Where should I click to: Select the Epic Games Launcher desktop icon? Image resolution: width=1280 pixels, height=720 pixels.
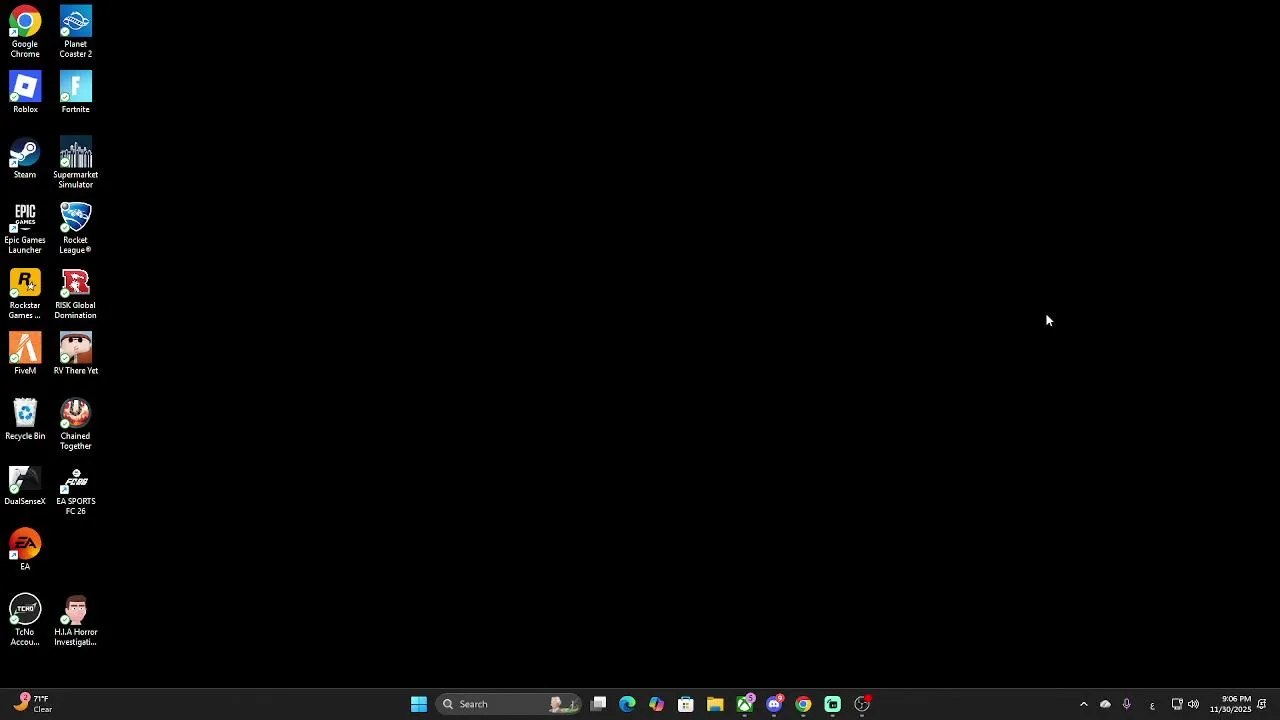click(x=25, y=228)
